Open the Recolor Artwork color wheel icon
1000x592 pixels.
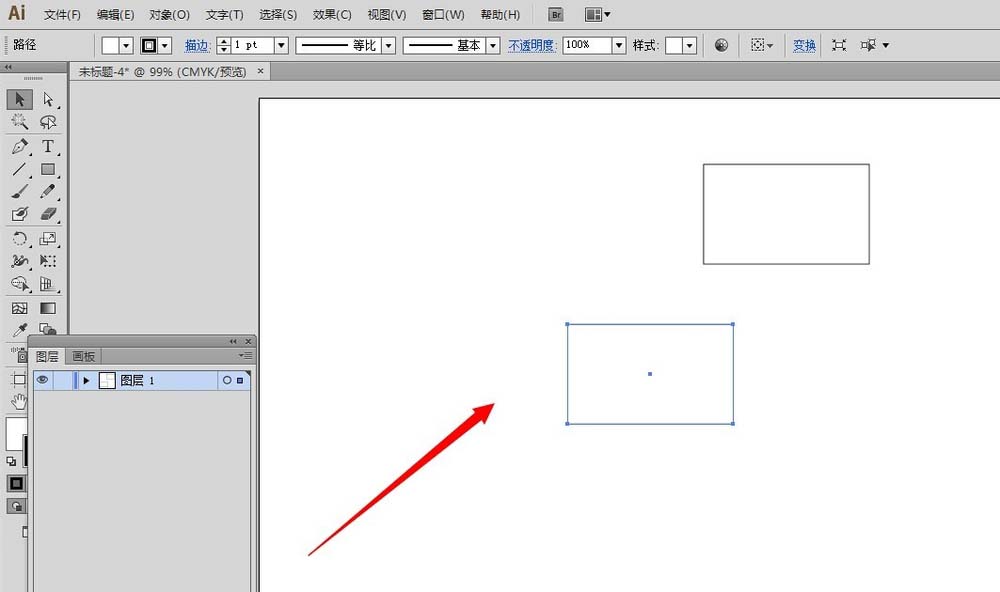tap(721, 45)
